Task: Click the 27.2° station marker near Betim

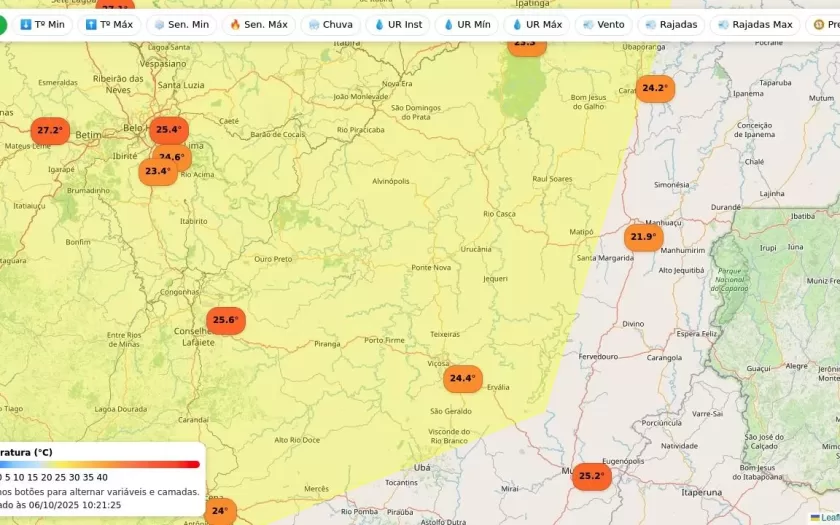Action: click(50, 131)
